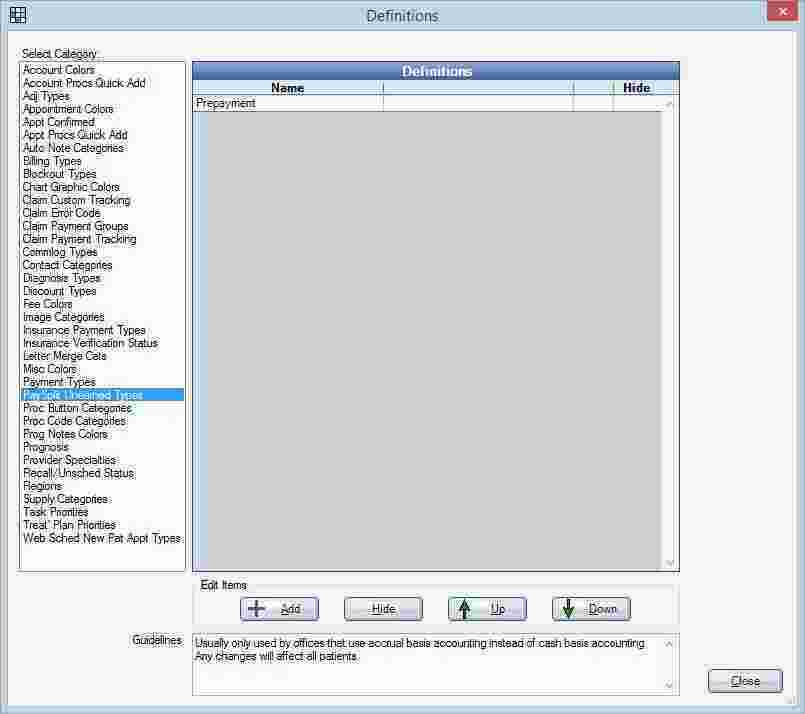
Task: Click the Guidelines text area
Action: [430, 663]
